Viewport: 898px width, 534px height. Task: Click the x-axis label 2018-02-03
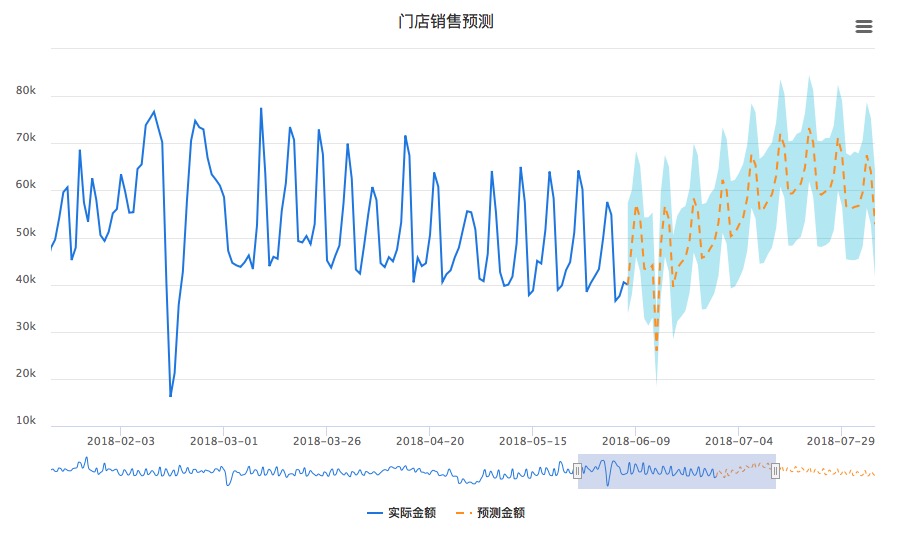(x=121, y=441)
